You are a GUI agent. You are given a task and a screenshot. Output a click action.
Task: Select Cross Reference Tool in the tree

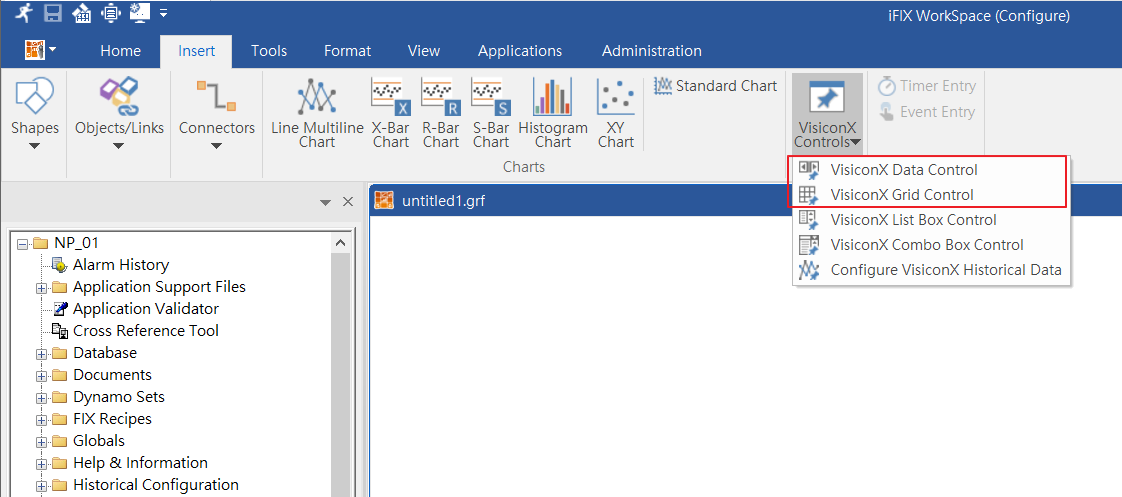tap(146, 331)
